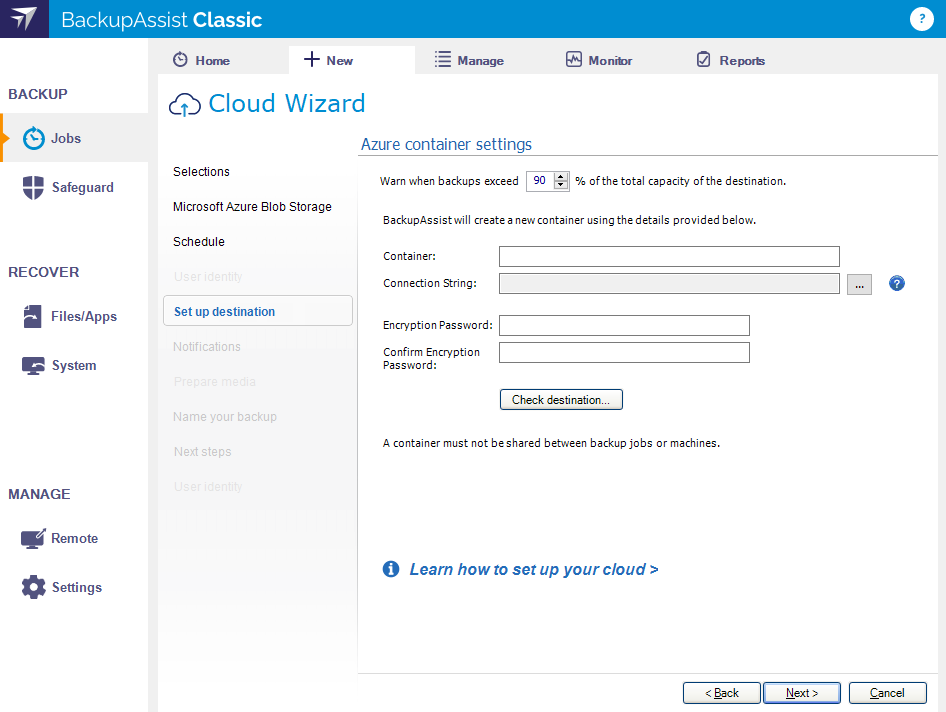Select the Prepare media wizard step
This screenshot has height=712, width=946.
click(x=215, y=381)
